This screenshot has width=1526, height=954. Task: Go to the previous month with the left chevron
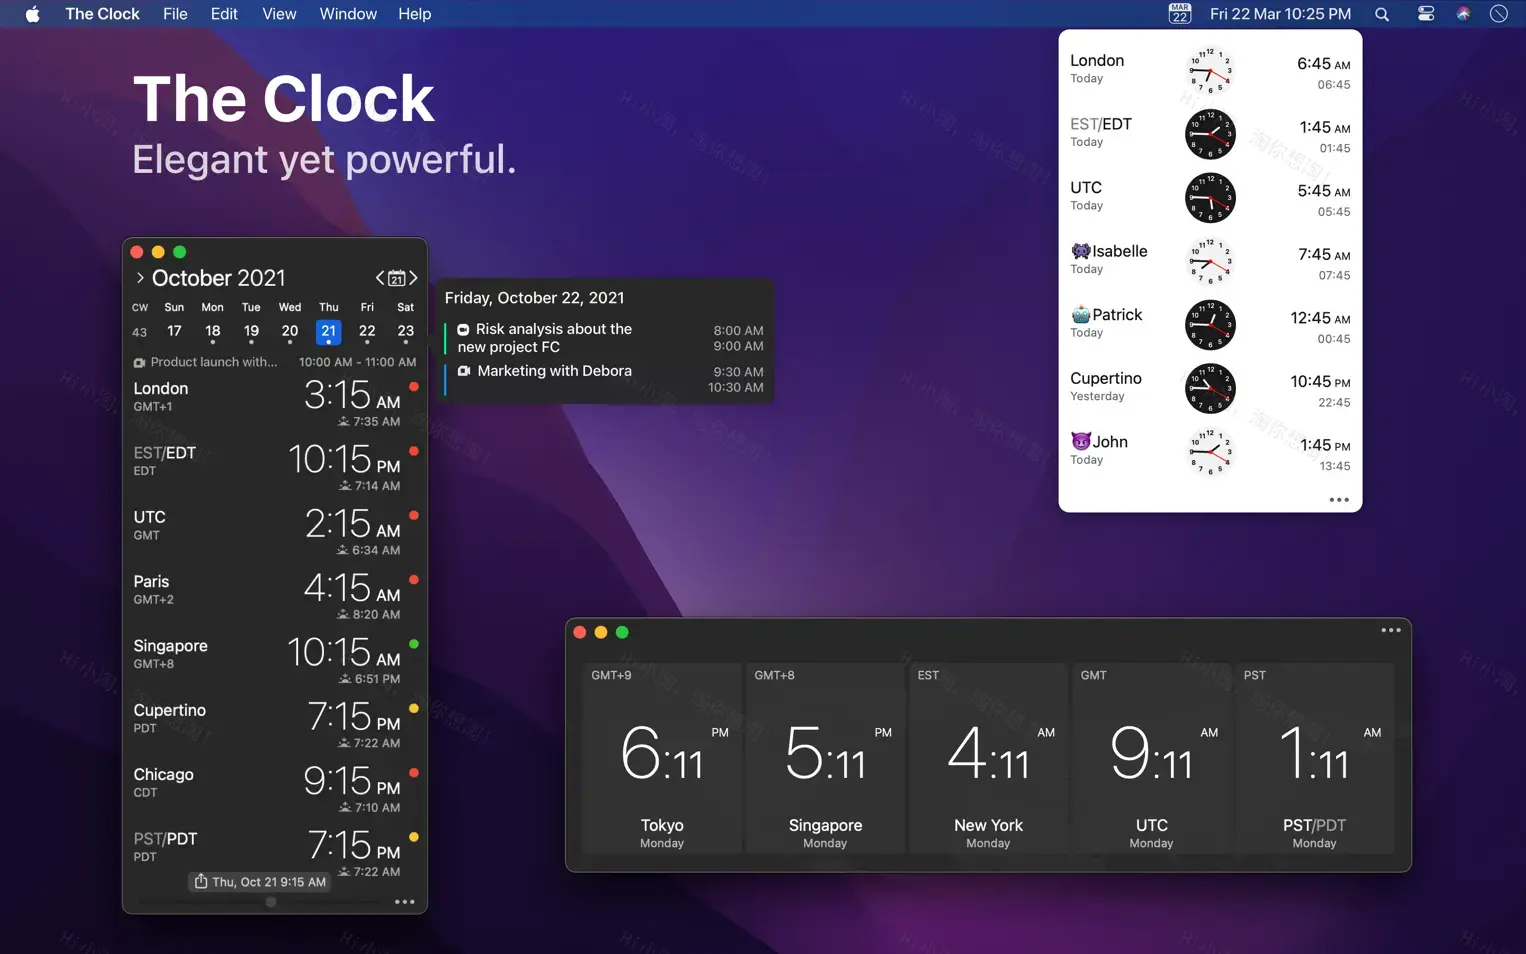[x=379, y=277]
